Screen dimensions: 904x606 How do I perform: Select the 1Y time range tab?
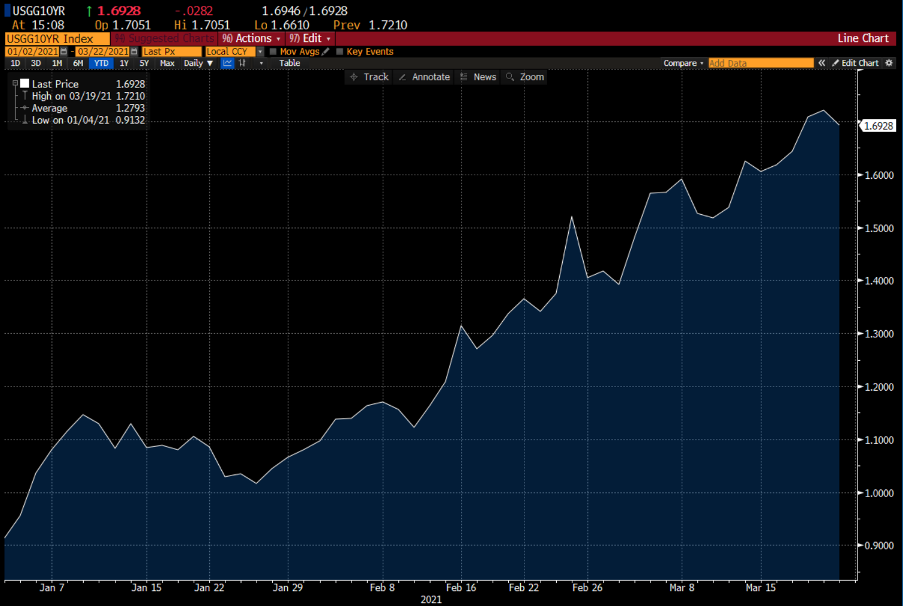coord(124,63)
